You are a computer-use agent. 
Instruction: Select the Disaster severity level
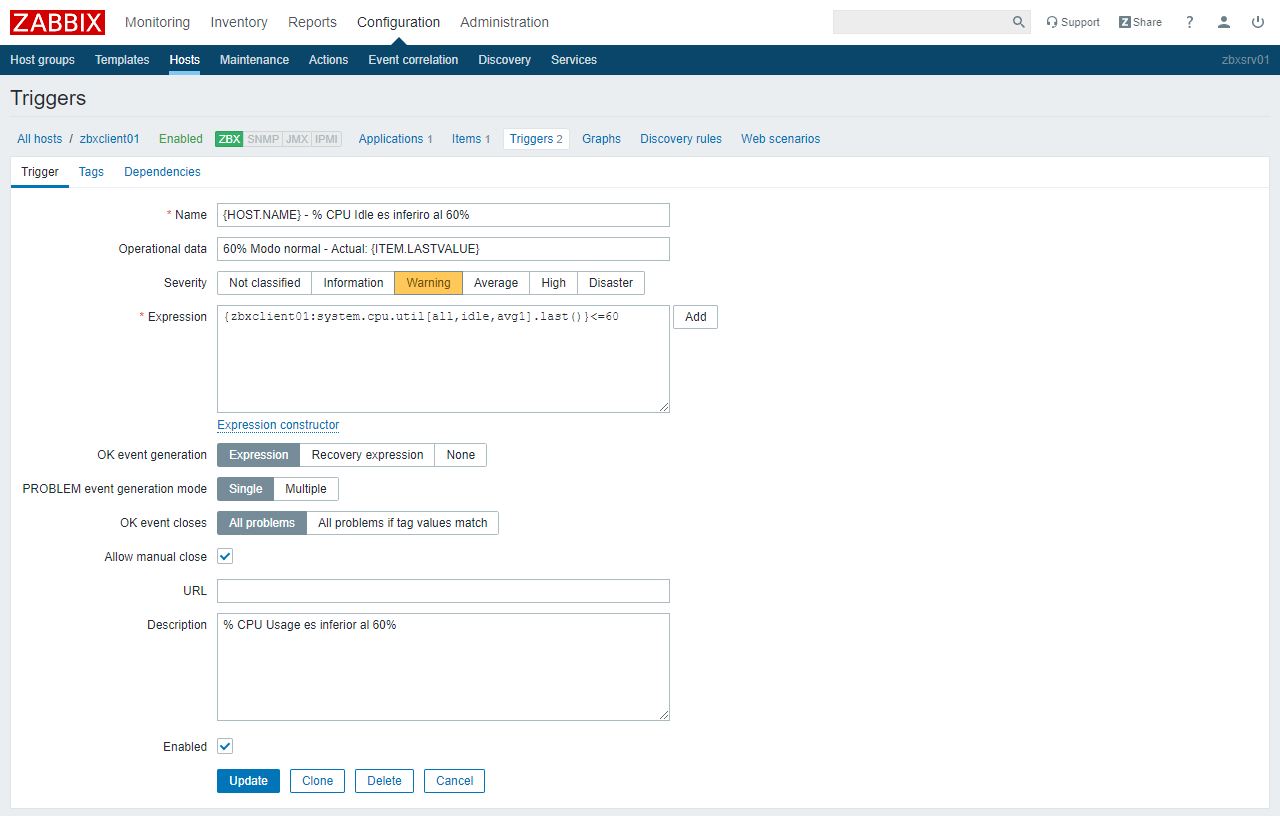point(610,283)
